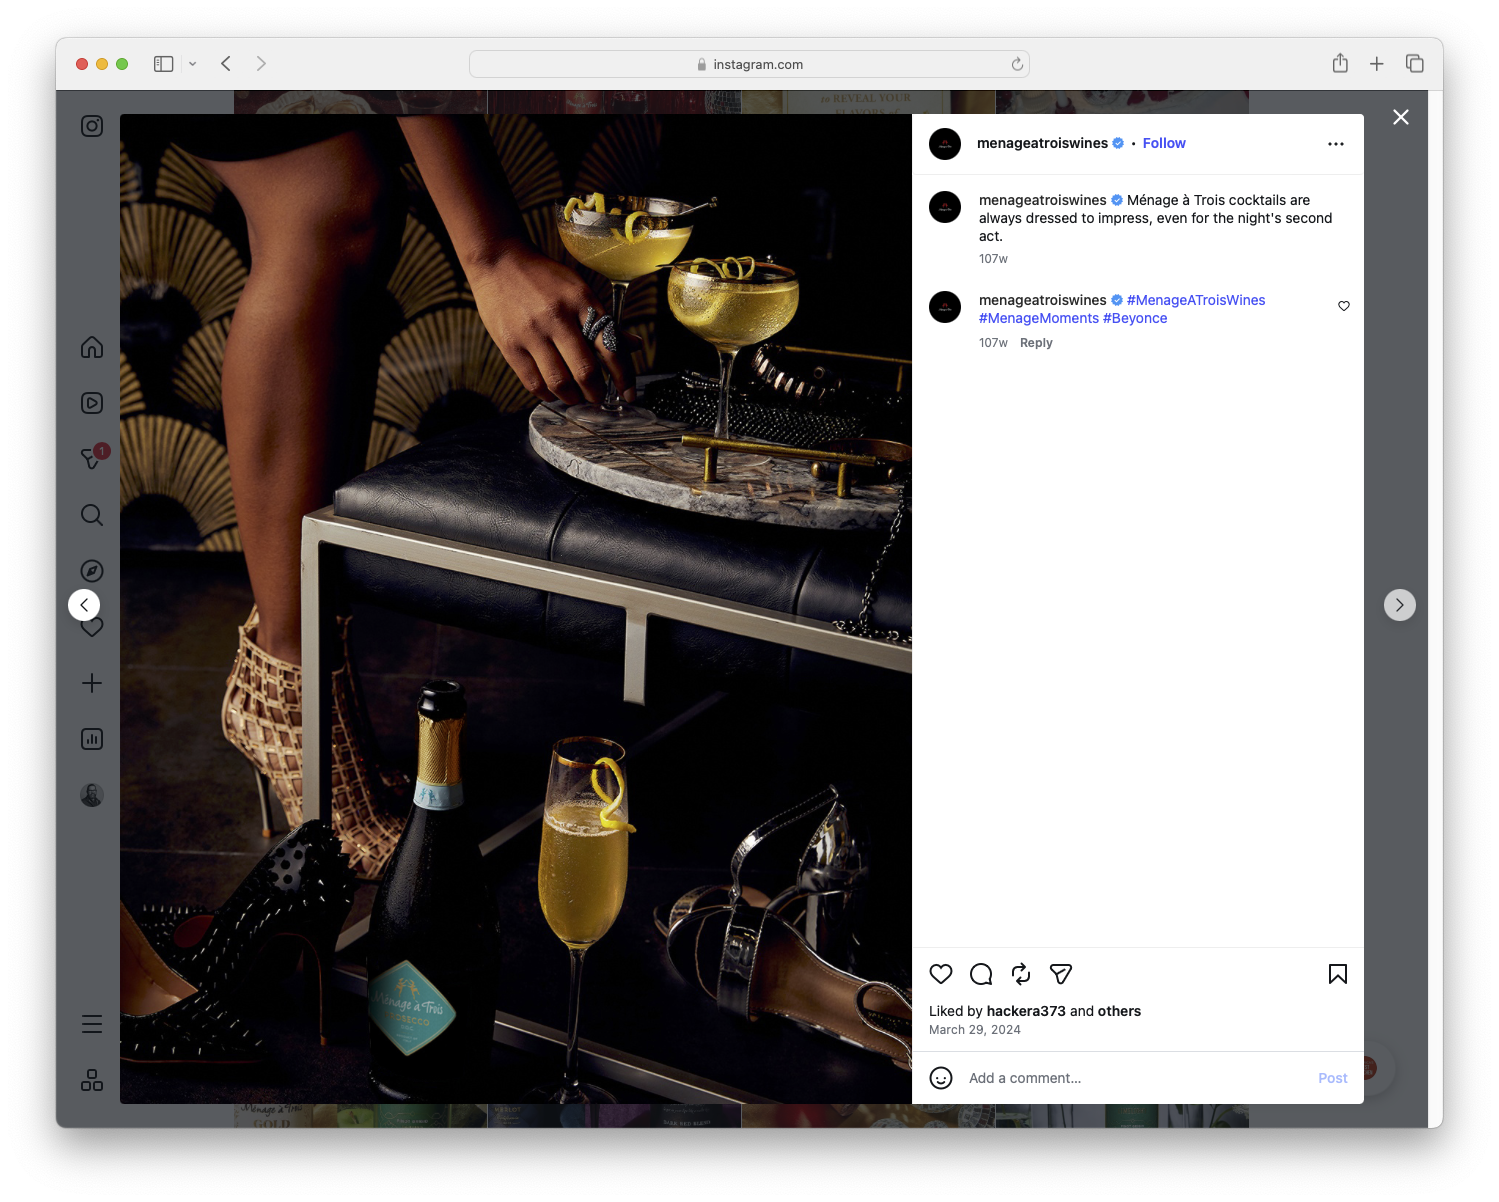
Task: Advance to the next post with right chevron
Action: [x=1399, y=605]
